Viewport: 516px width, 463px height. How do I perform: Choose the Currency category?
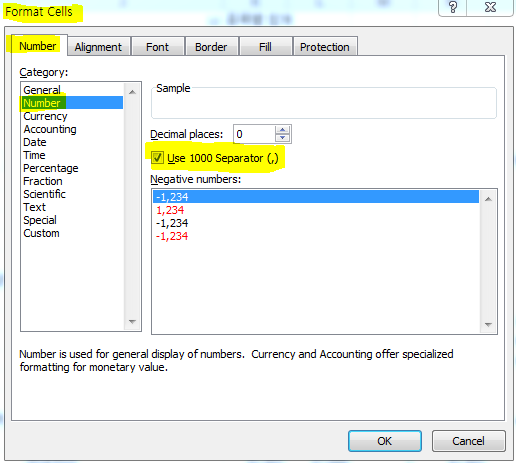[72, 116]
